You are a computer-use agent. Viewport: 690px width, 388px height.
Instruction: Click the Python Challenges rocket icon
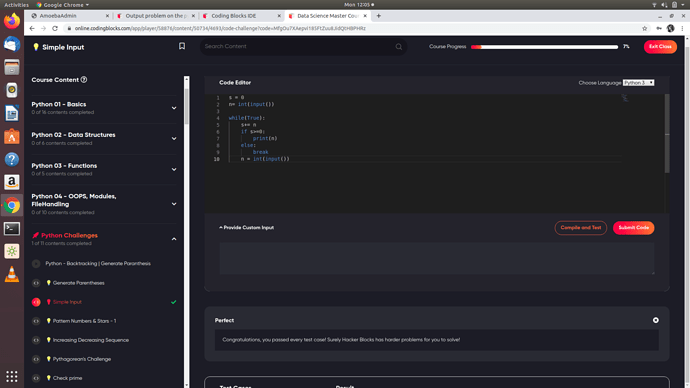36,235
